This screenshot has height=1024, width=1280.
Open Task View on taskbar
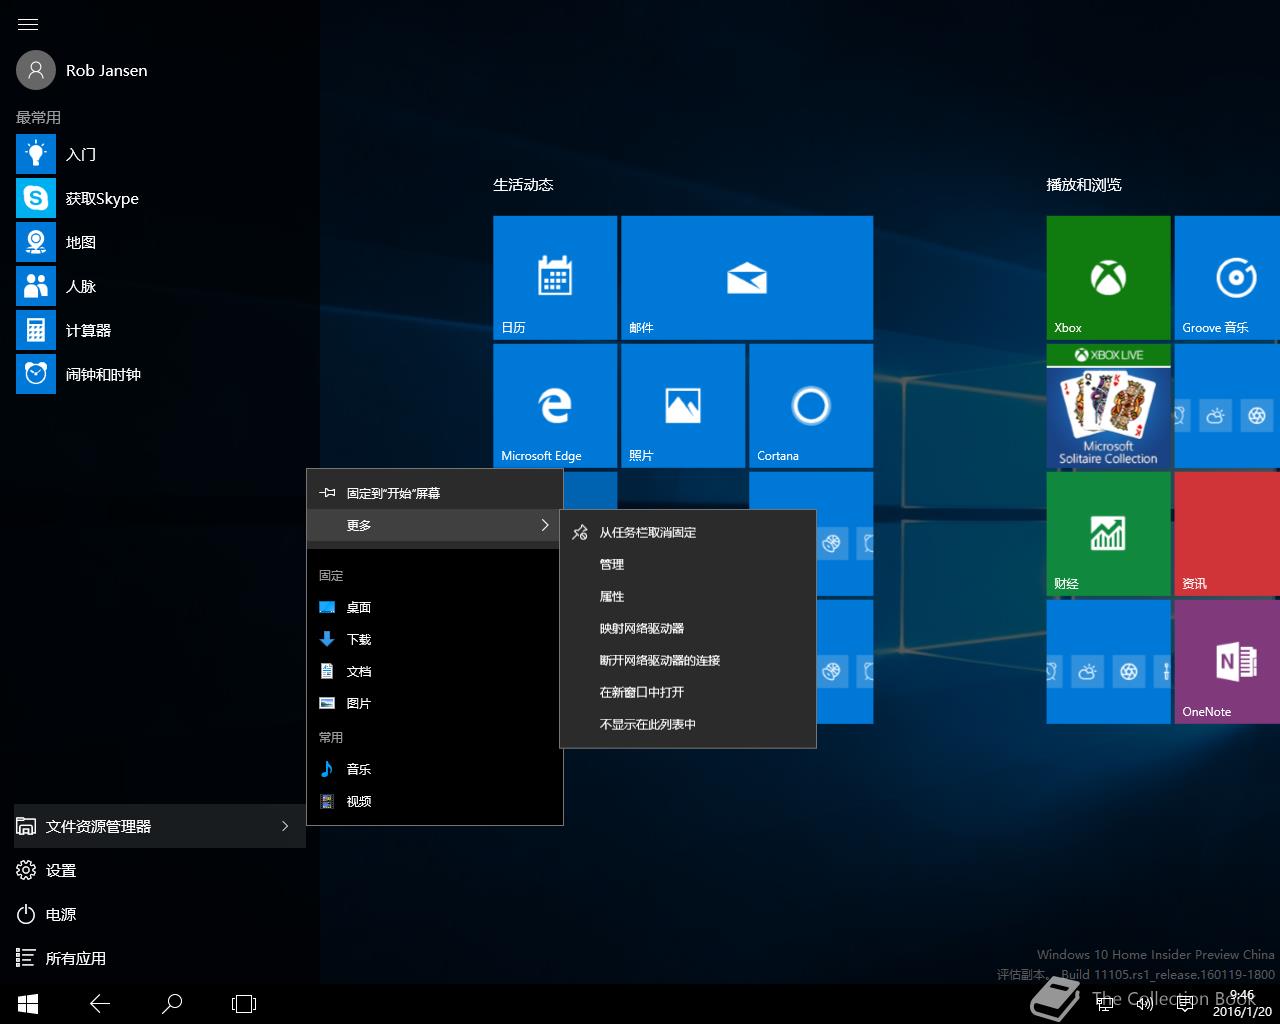pos(244,1004)
